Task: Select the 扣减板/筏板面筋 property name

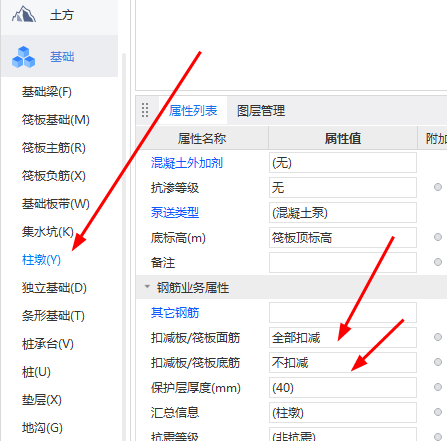Action: pos(195,338)
